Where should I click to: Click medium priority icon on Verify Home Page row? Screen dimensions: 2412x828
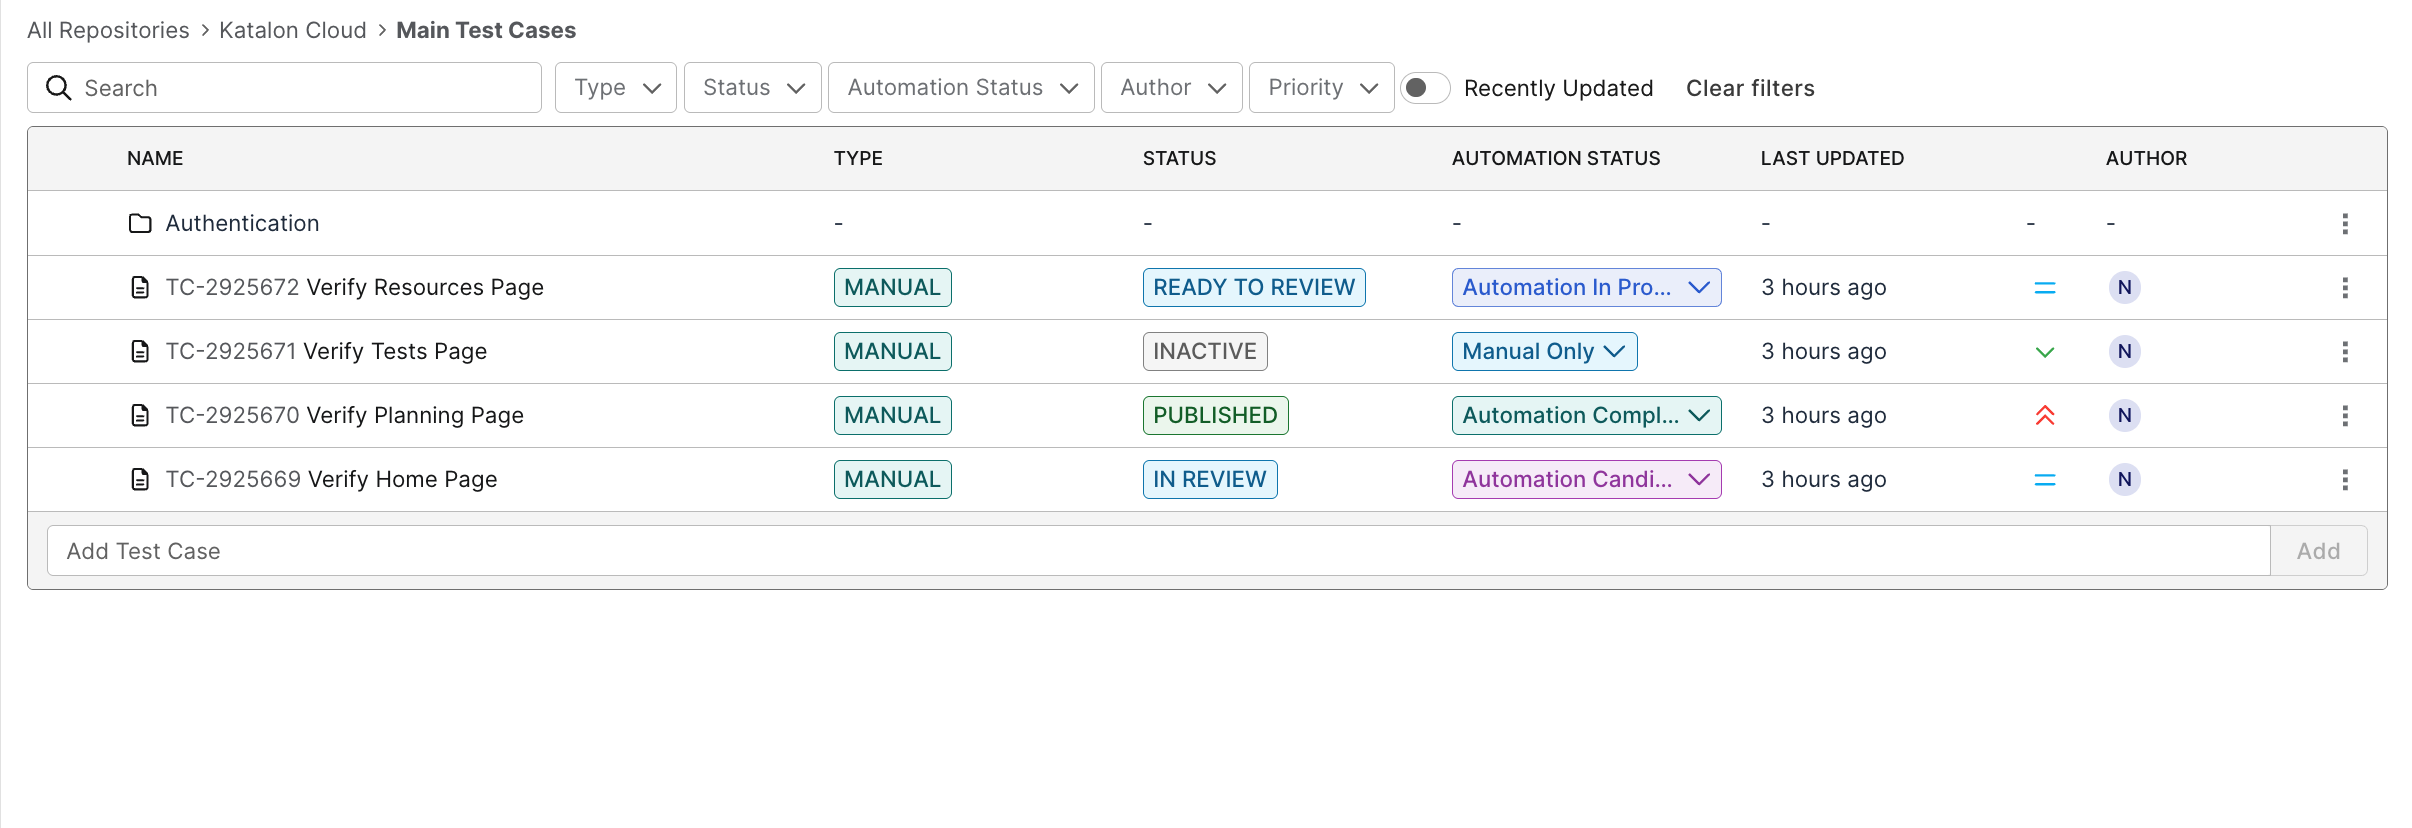2045,480
